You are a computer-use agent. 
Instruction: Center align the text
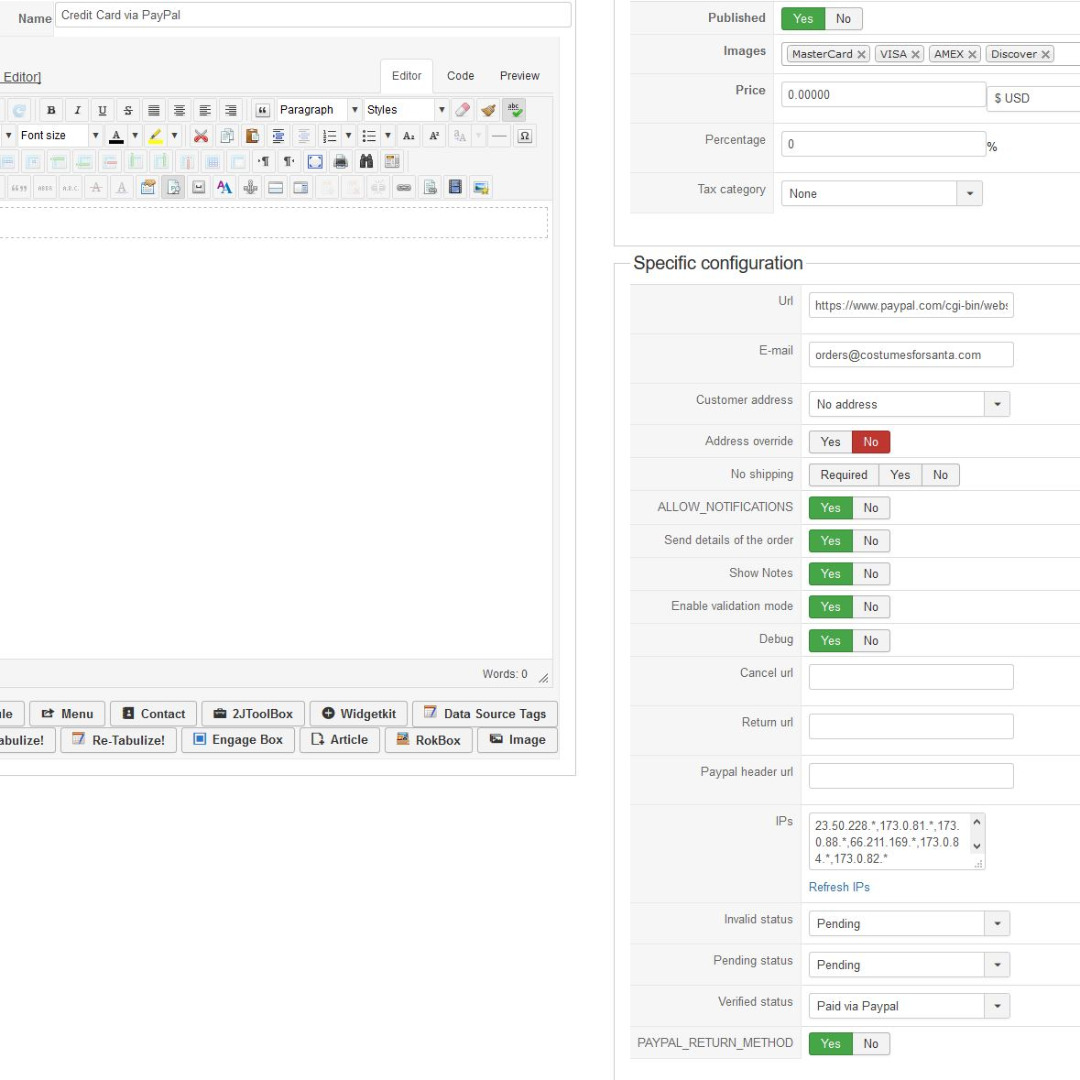coord(179,110)
